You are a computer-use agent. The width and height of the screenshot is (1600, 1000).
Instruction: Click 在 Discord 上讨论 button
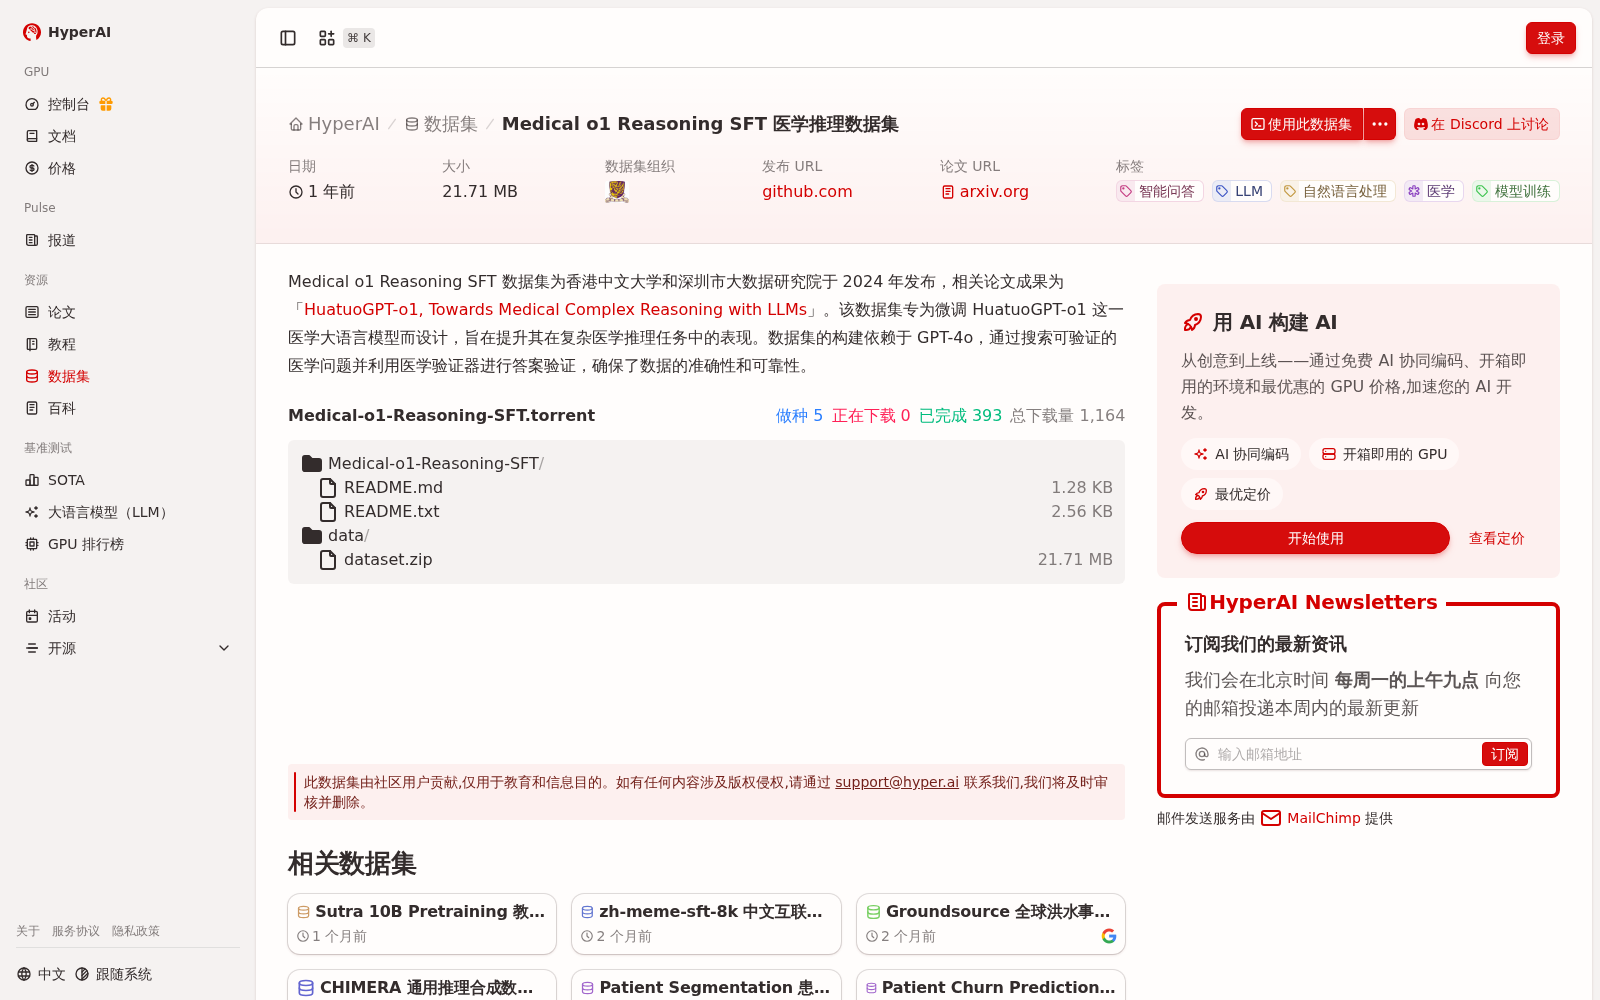1481,124
